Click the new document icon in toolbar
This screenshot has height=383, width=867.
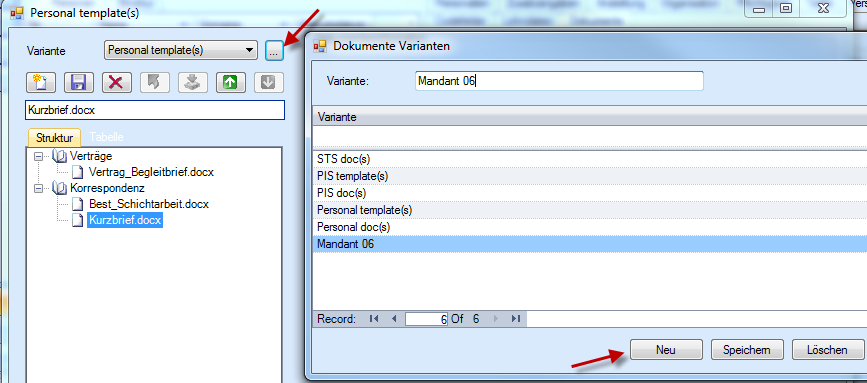click(41, 82)
